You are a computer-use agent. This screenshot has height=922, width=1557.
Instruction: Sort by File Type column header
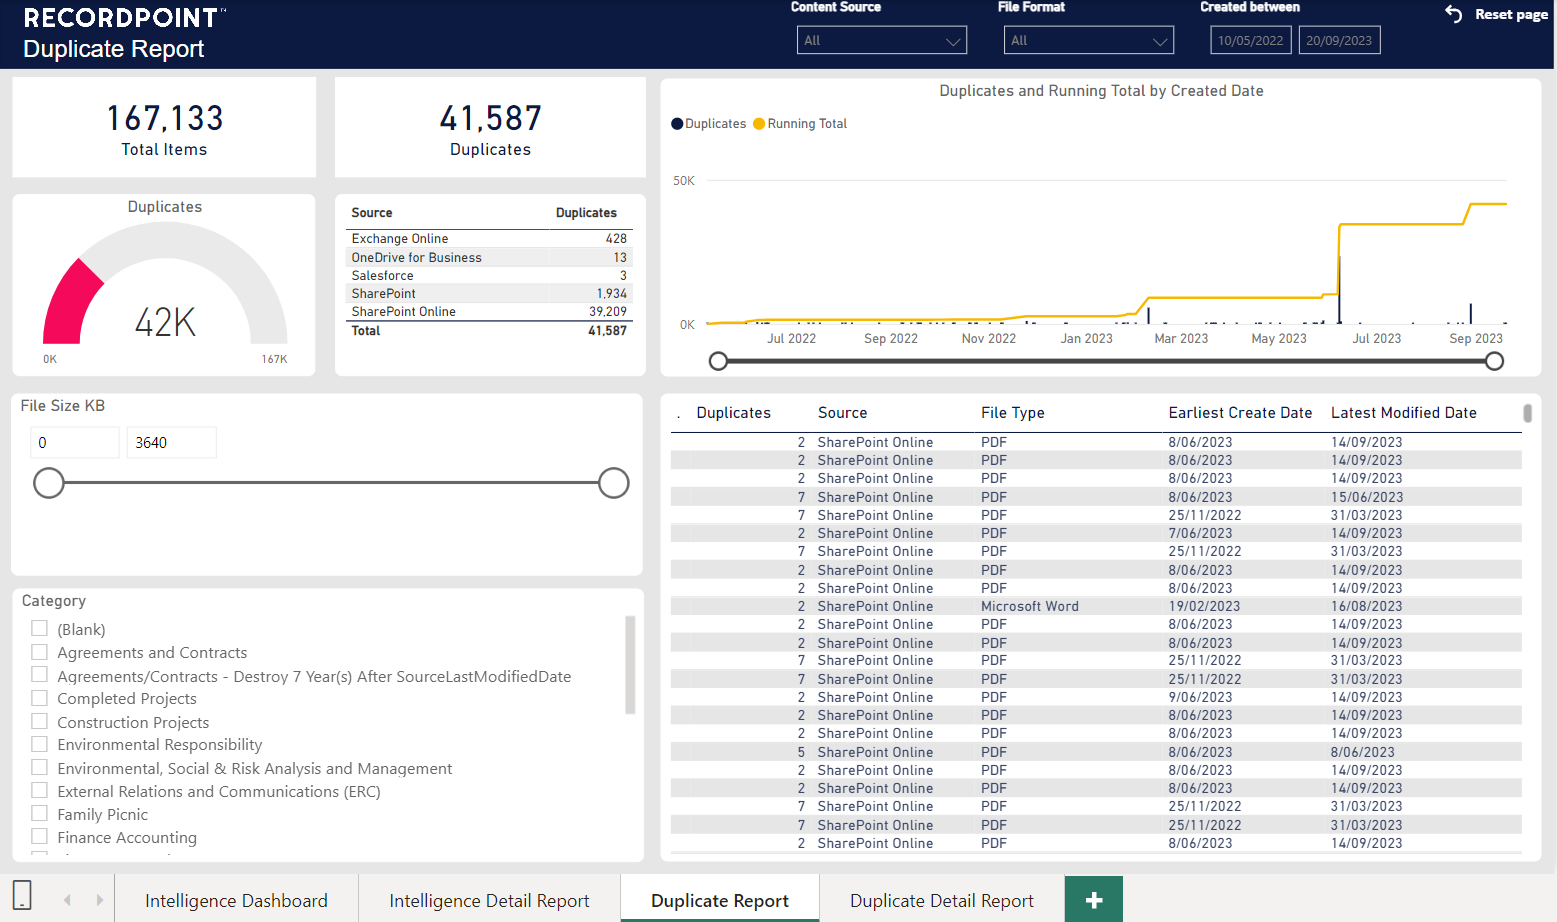pos(1012,413)
